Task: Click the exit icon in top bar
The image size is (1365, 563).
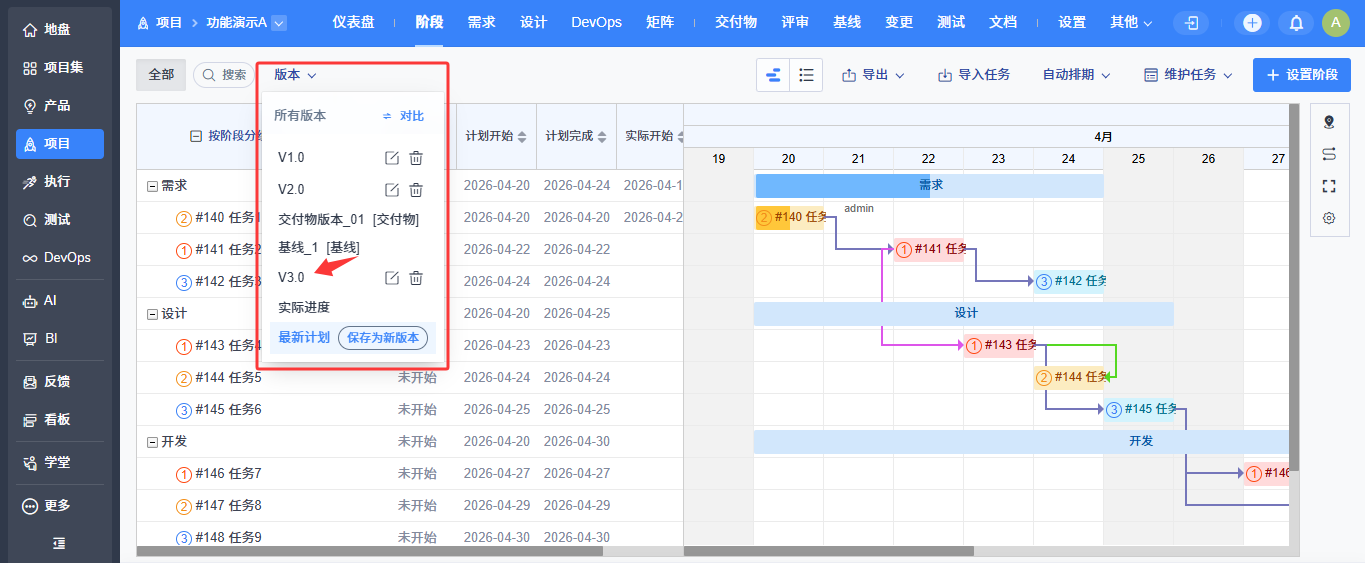Action: [1191, 23]
